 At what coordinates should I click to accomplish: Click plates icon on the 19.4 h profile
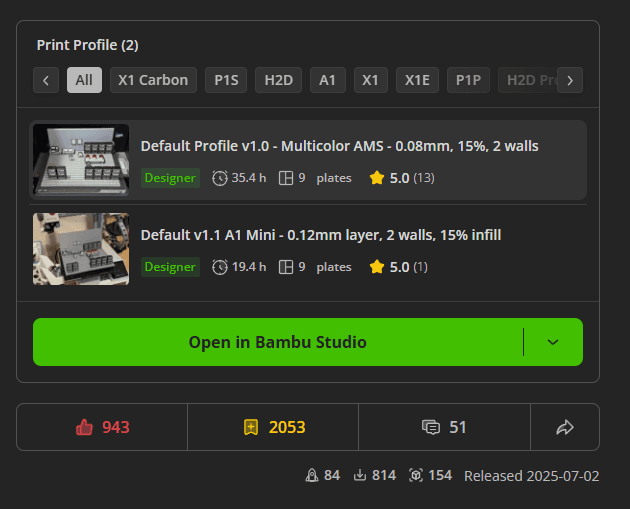tap(286, 267)
